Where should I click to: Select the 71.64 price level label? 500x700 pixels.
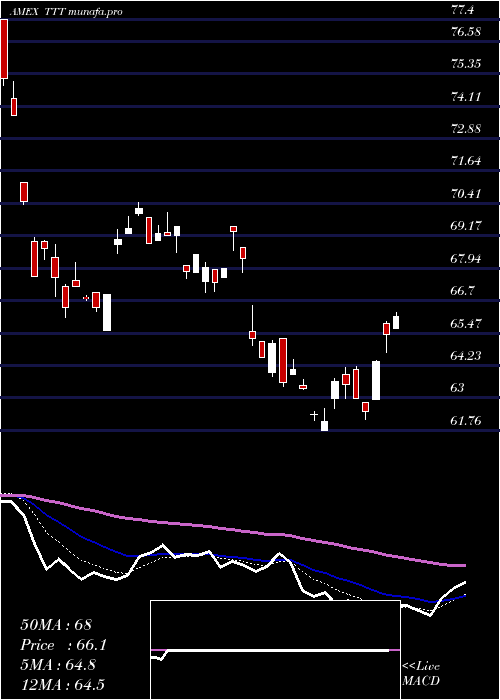466,161
